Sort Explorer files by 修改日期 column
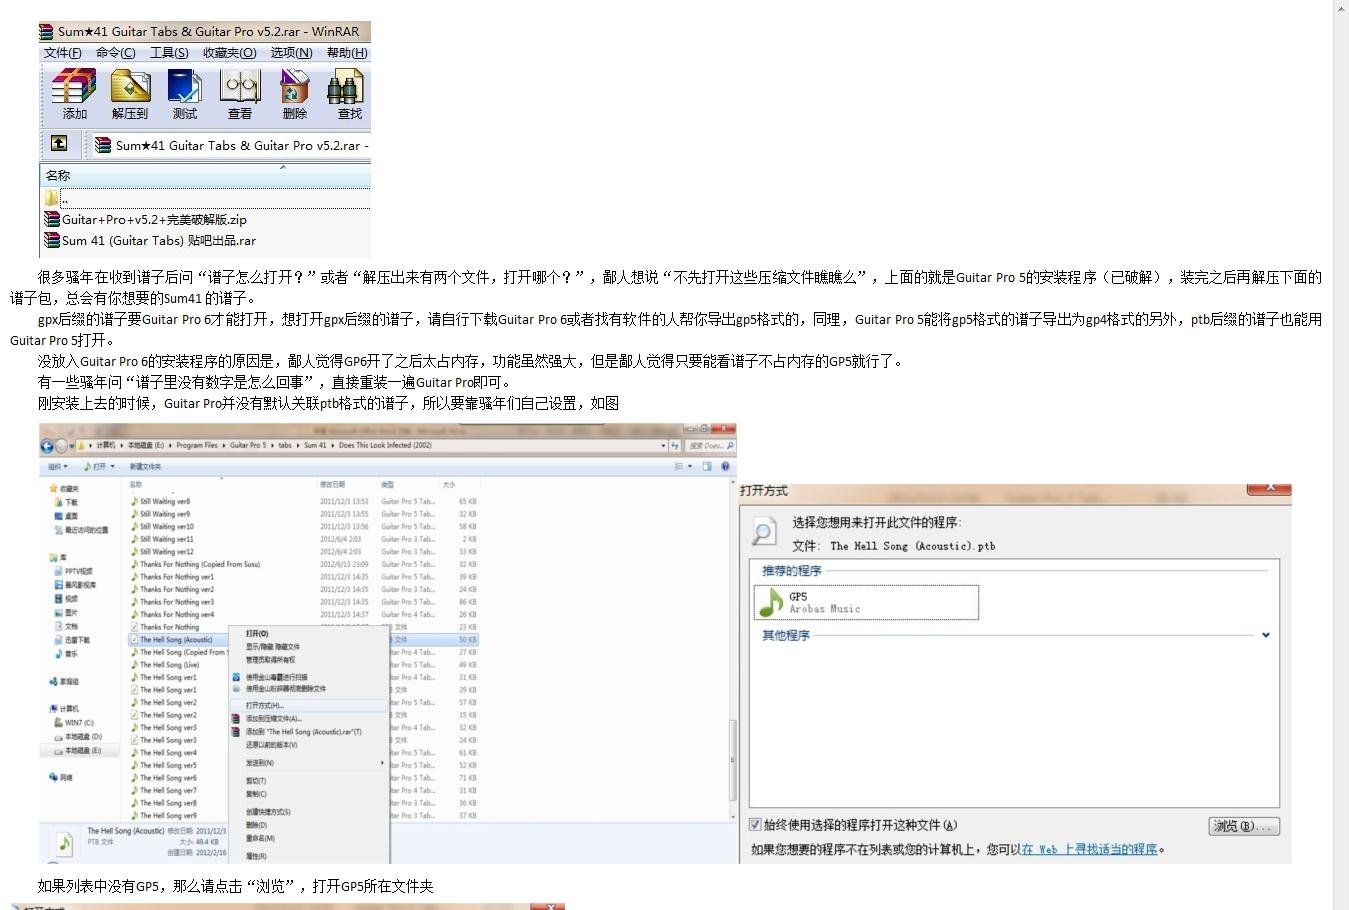 click(332, 484)
